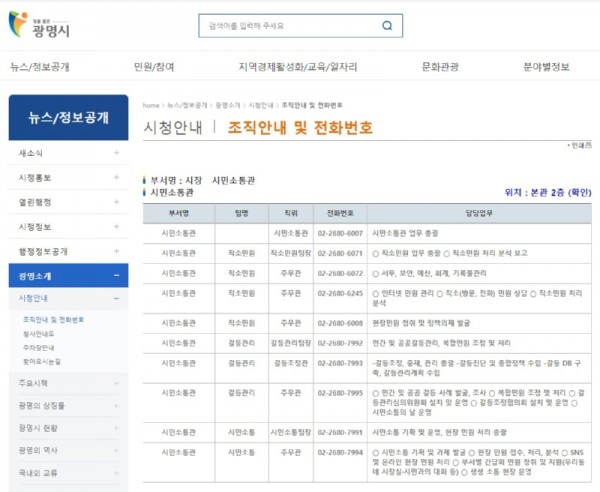Click the 뉴스/정보공개 breadcrumb link
The height and width of the screenshot is (492, 600).
pyautogui.click(x=187, y=105)
